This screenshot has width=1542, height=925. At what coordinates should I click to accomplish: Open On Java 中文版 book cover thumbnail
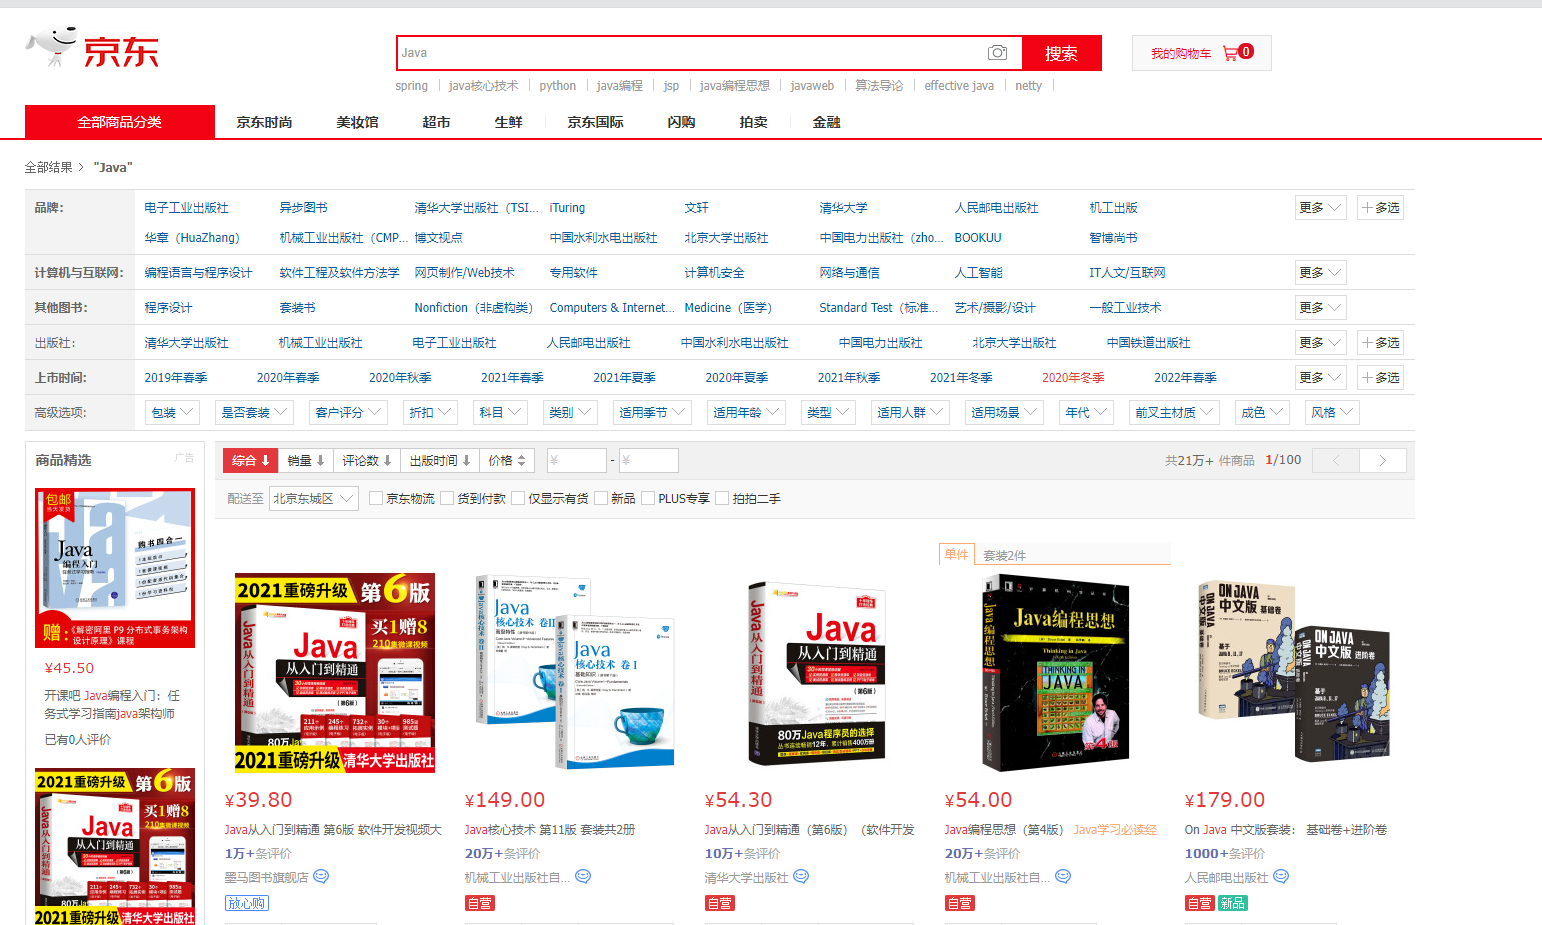[x=1295, y=672]
